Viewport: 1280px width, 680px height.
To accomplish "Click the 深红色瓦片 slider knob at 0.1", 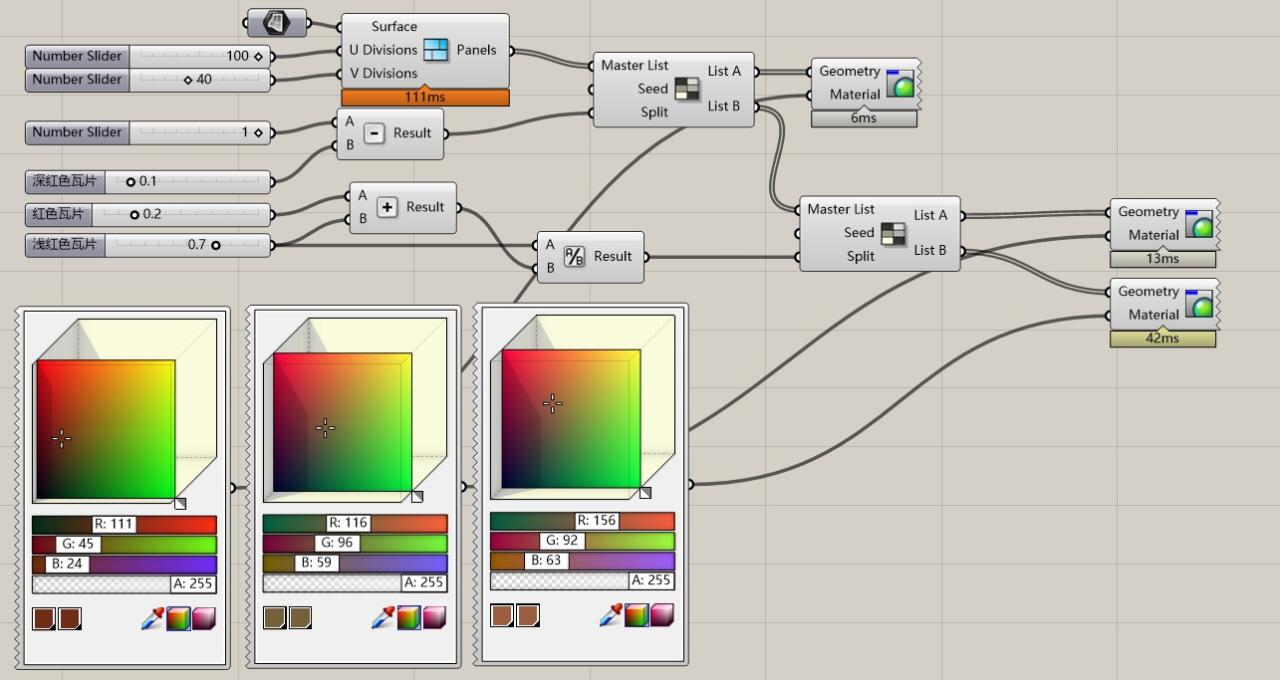I will click(x=131, y=182).
